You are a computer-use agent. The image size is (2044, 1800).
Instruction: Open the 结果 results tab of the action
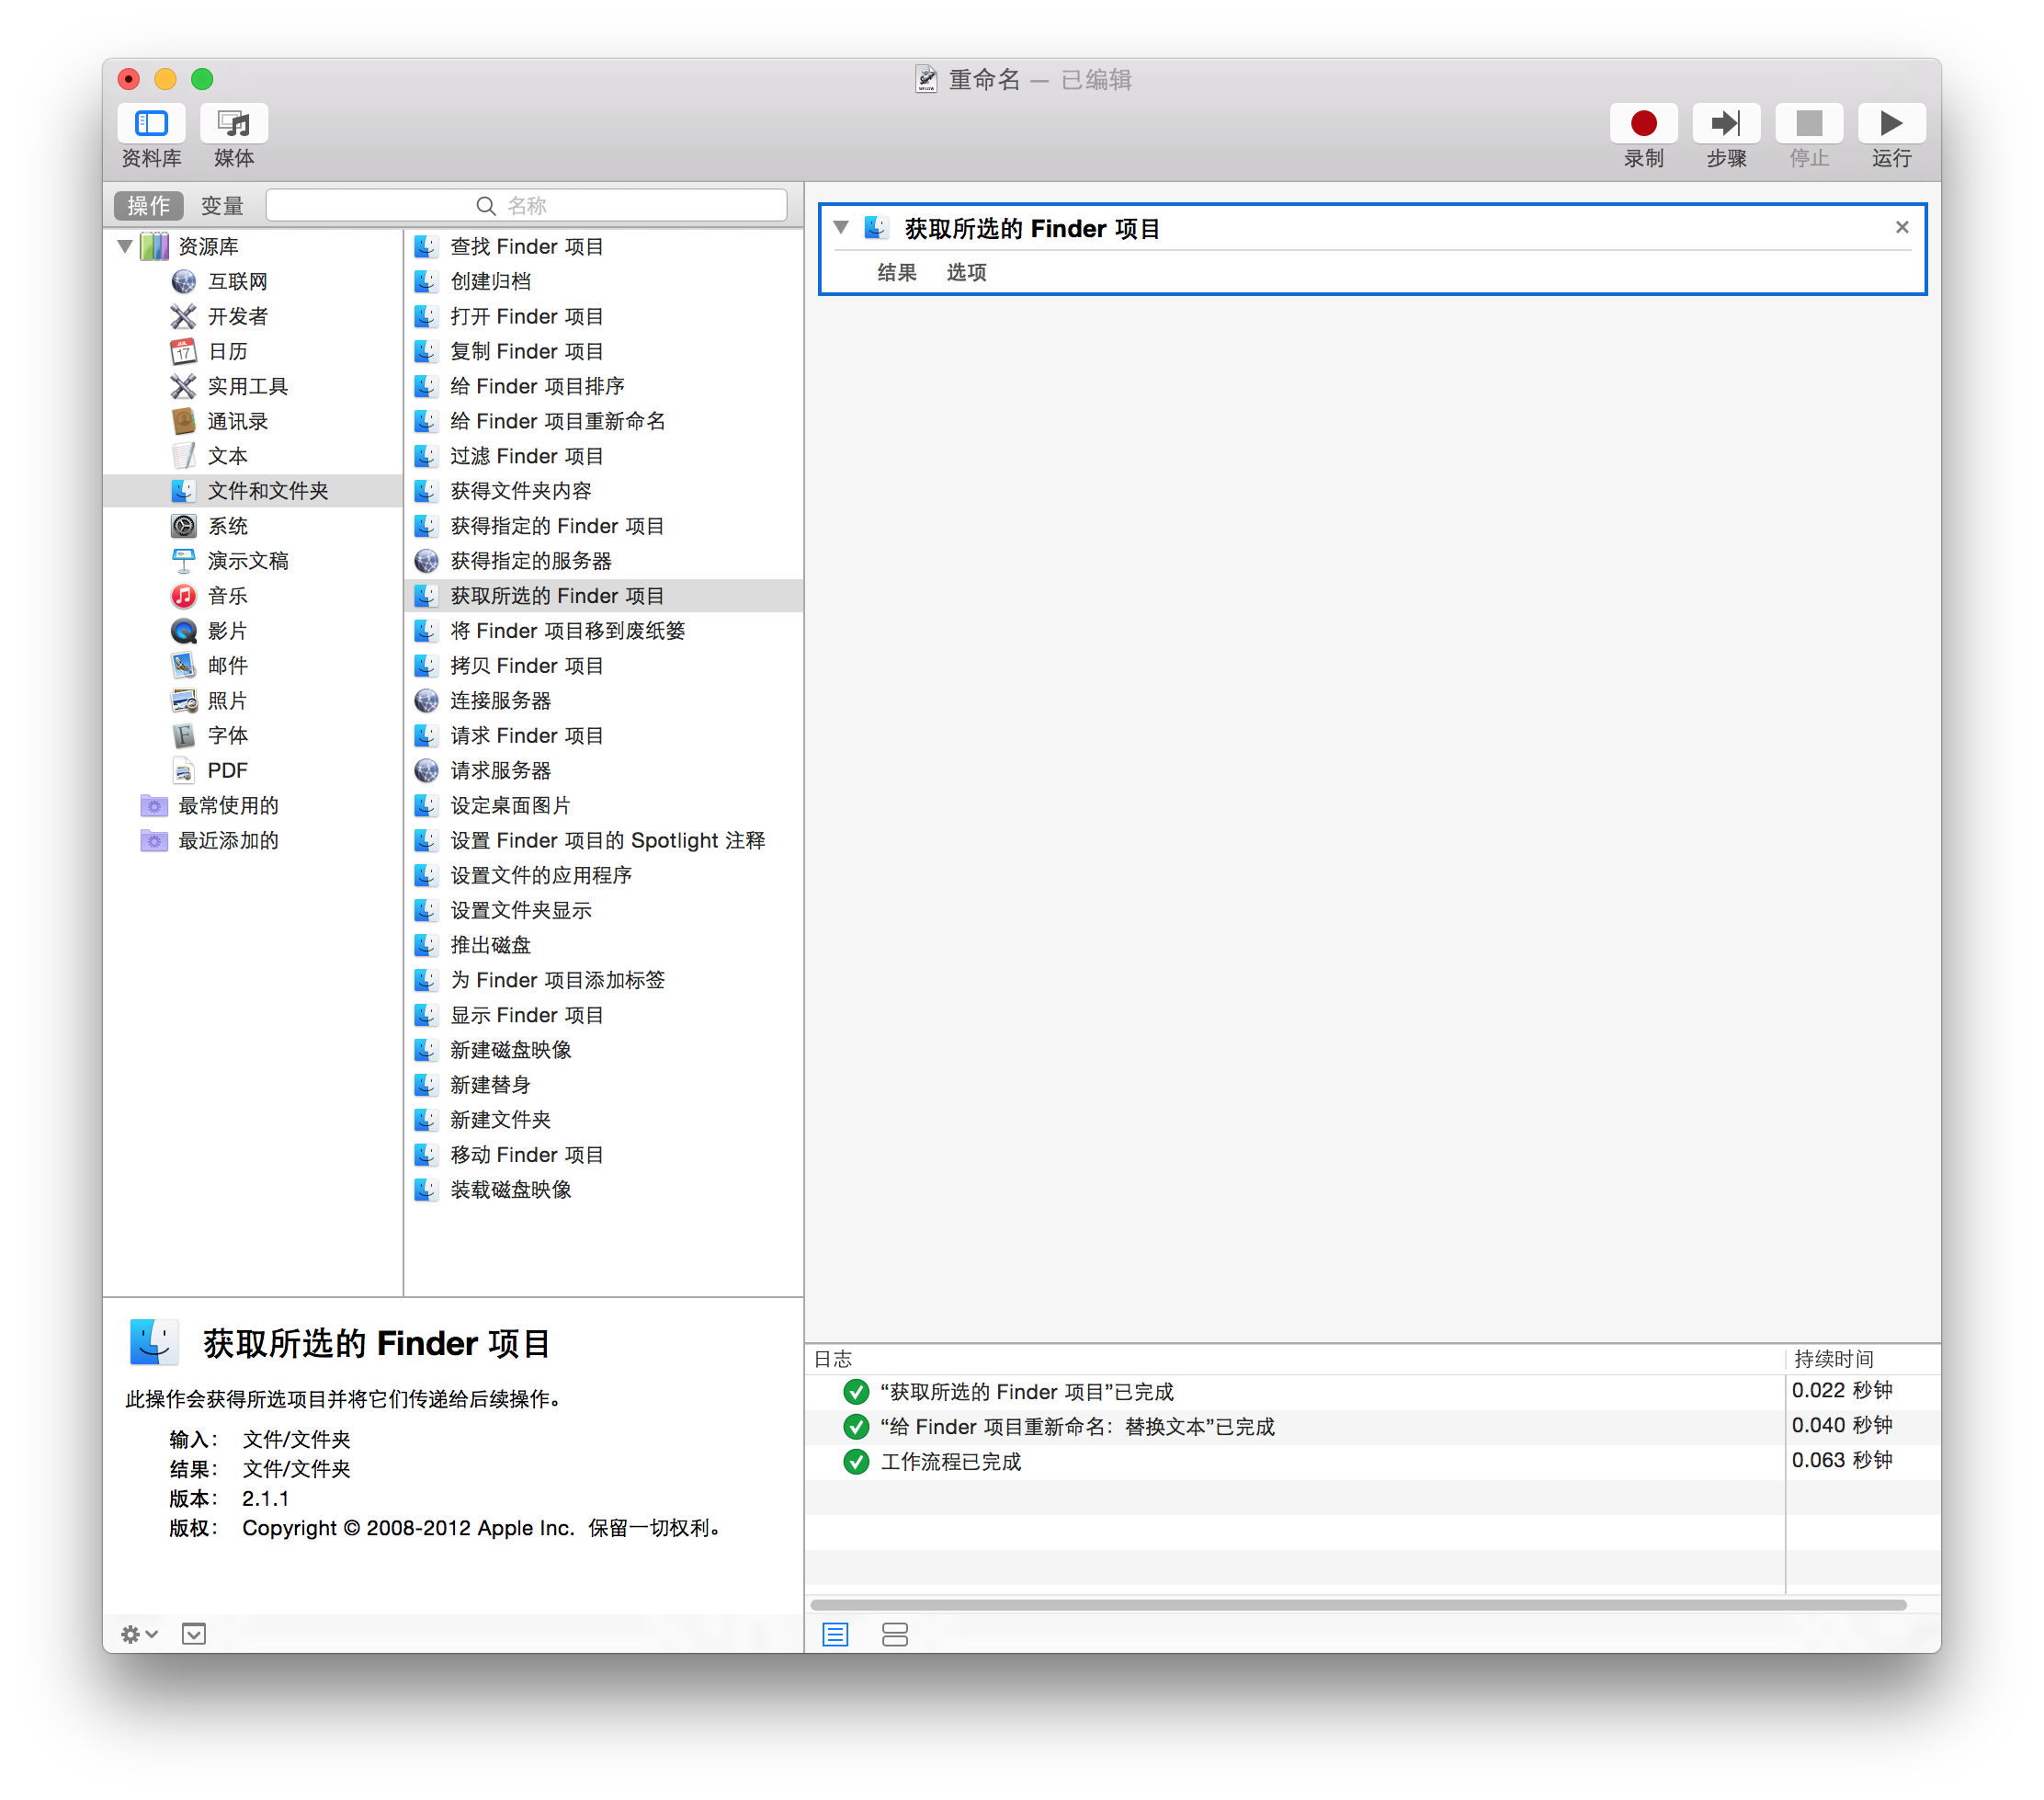(897, 272)
